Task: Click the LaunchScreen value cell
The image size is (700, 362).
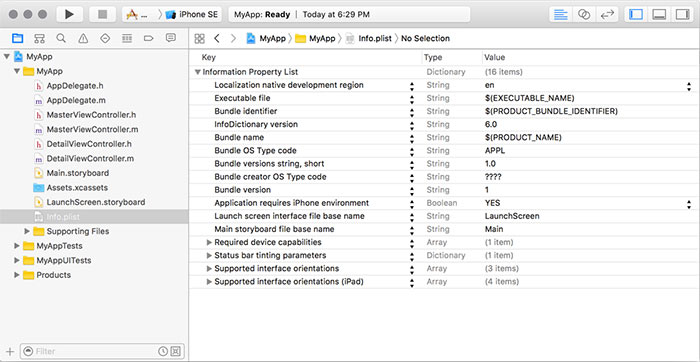Action: pos(512,216)
